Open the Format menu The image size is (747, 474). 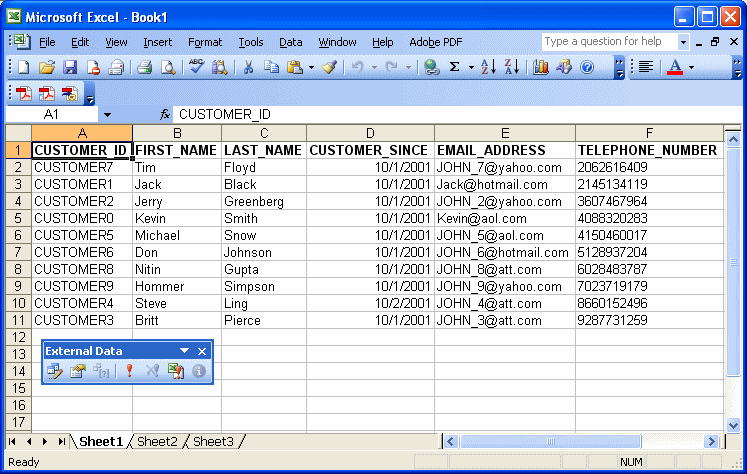click(205, 42)
